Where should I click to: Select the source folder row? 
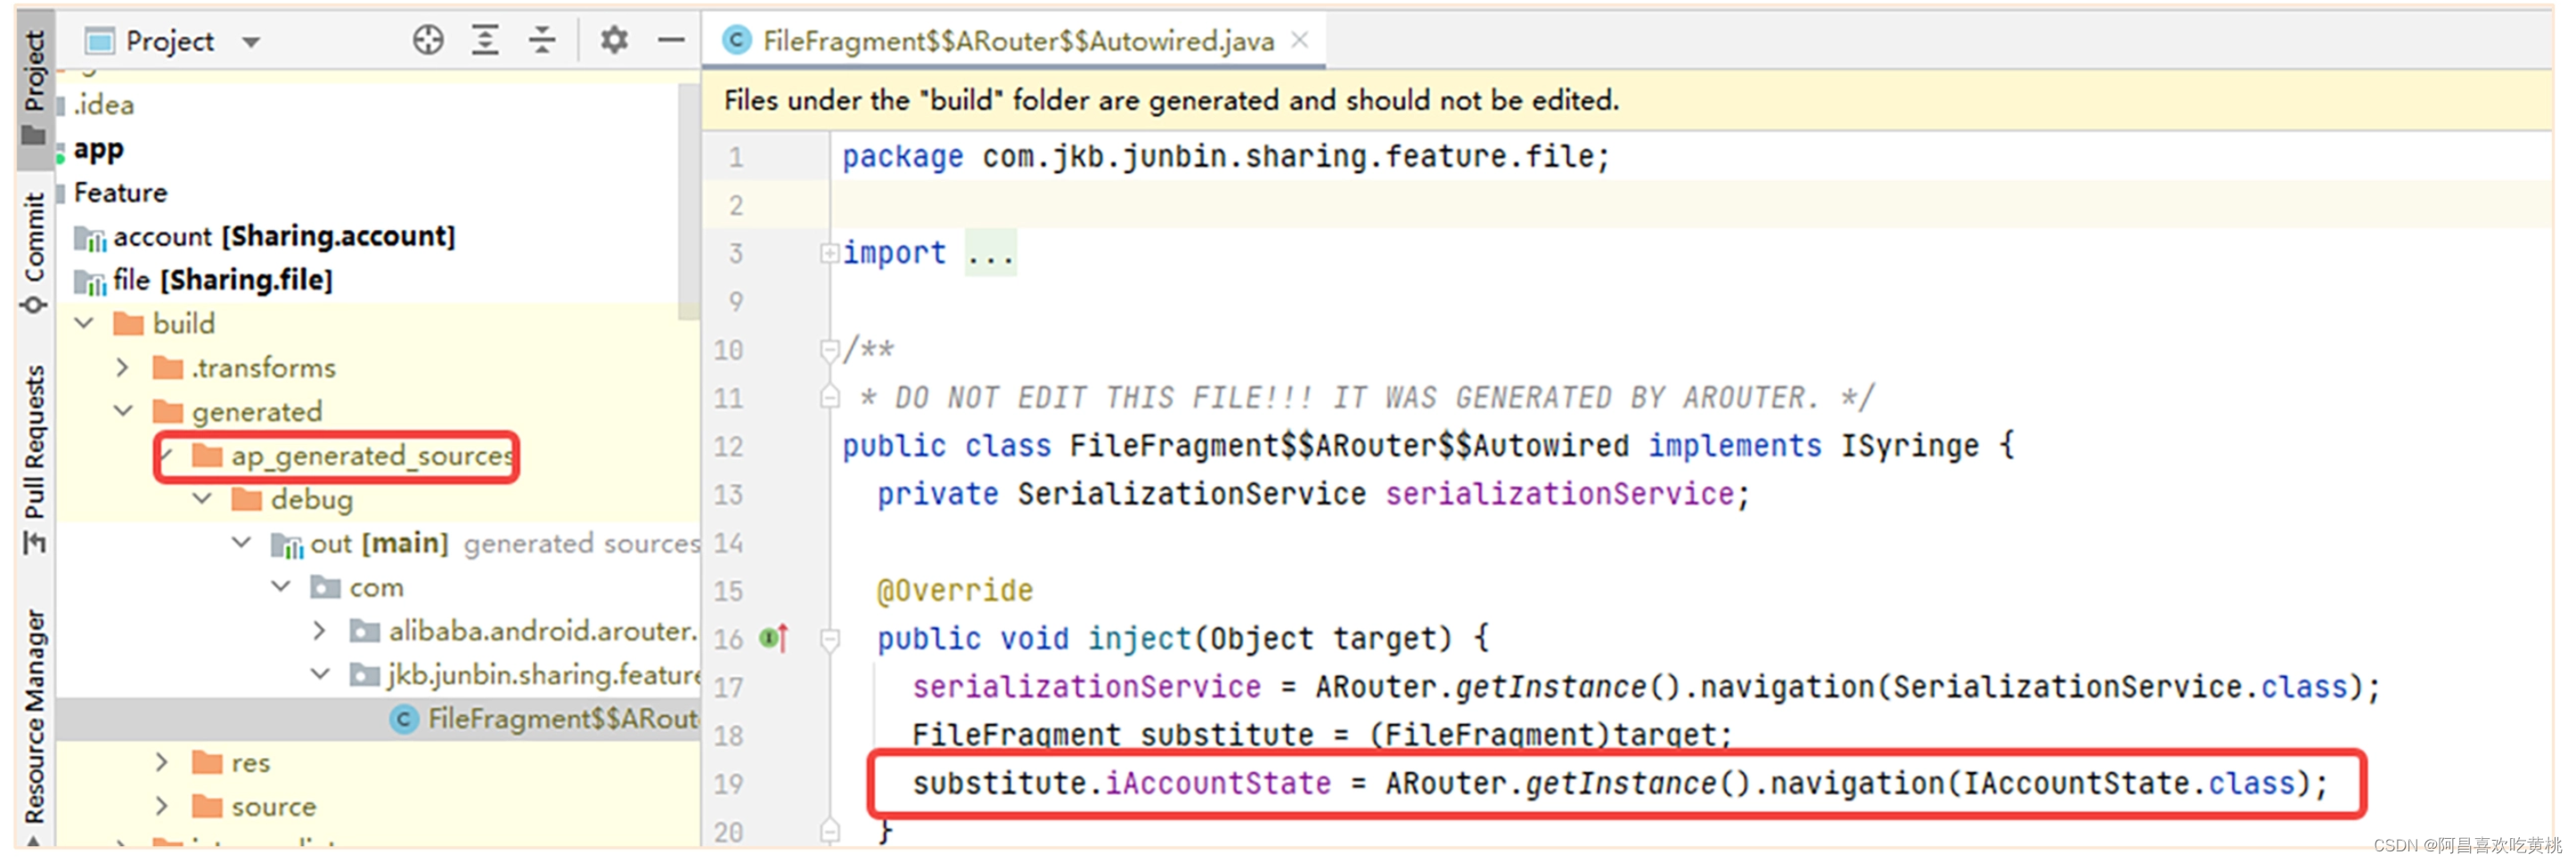click(378, 806)
